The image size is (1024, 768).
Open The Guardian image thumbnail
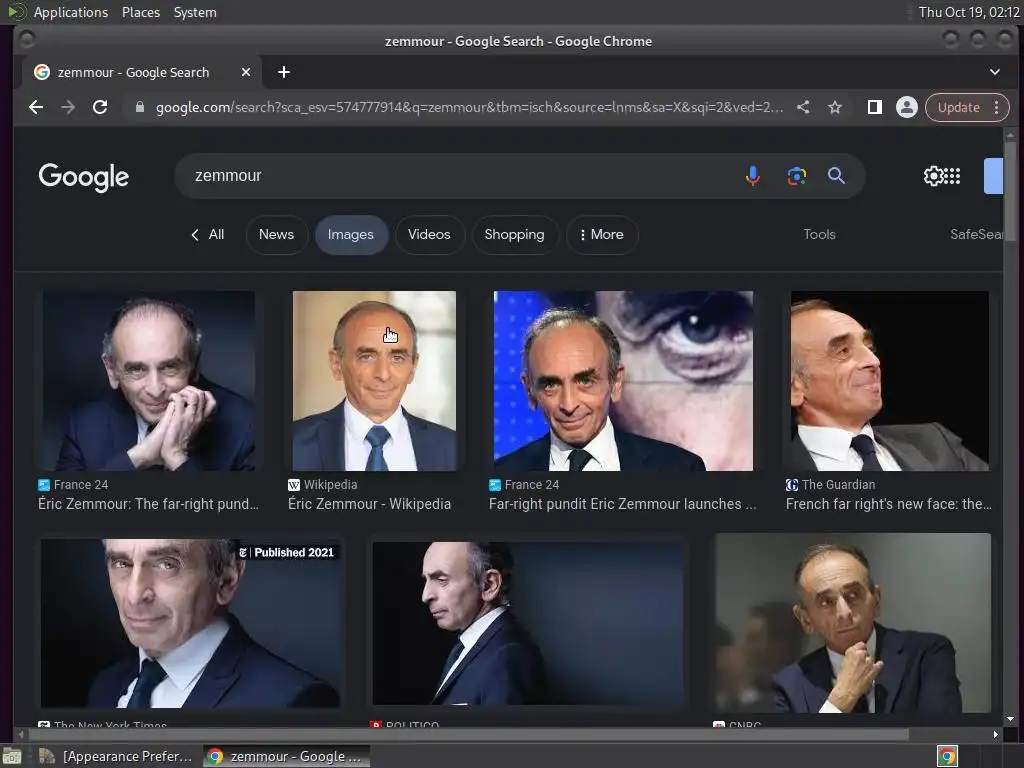pyautogui.click(x=889, y=381)
